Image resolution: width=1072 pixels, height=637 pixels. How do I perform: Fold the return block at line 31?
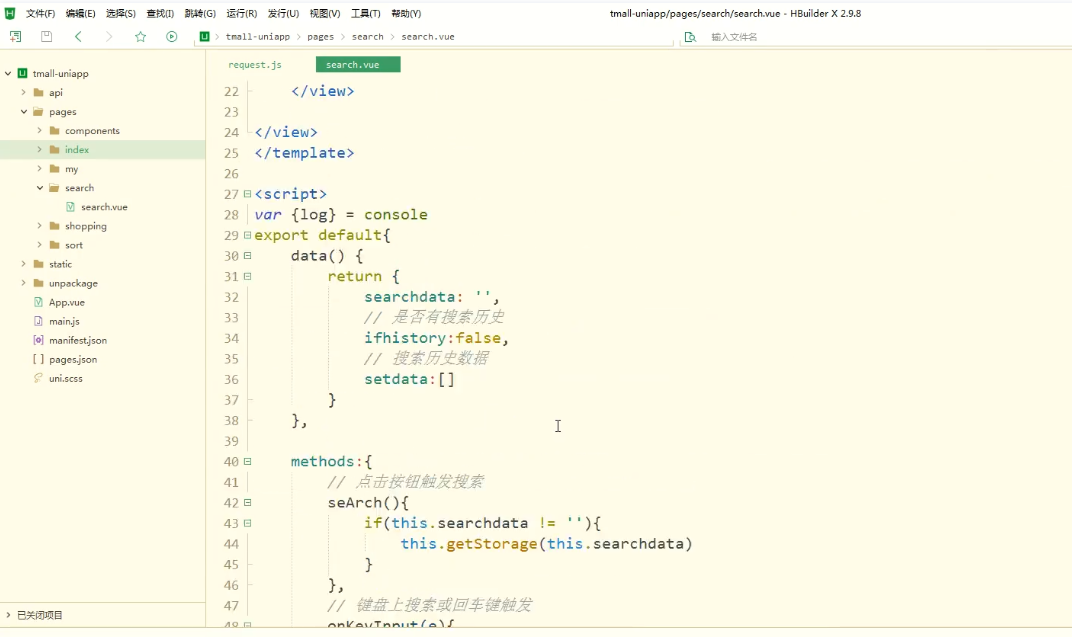coord(247,276)
